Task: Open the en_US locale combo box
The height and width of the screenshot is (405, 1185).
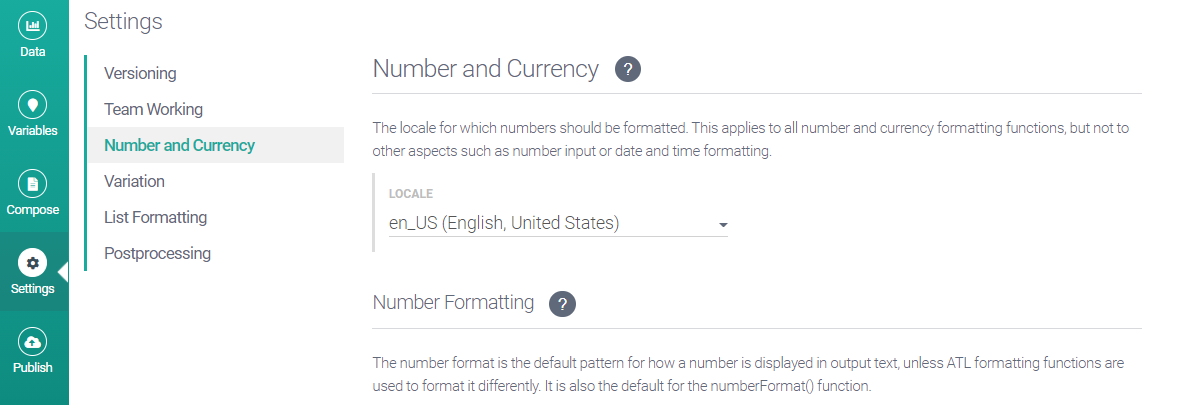Action: [x=557, y=223]
